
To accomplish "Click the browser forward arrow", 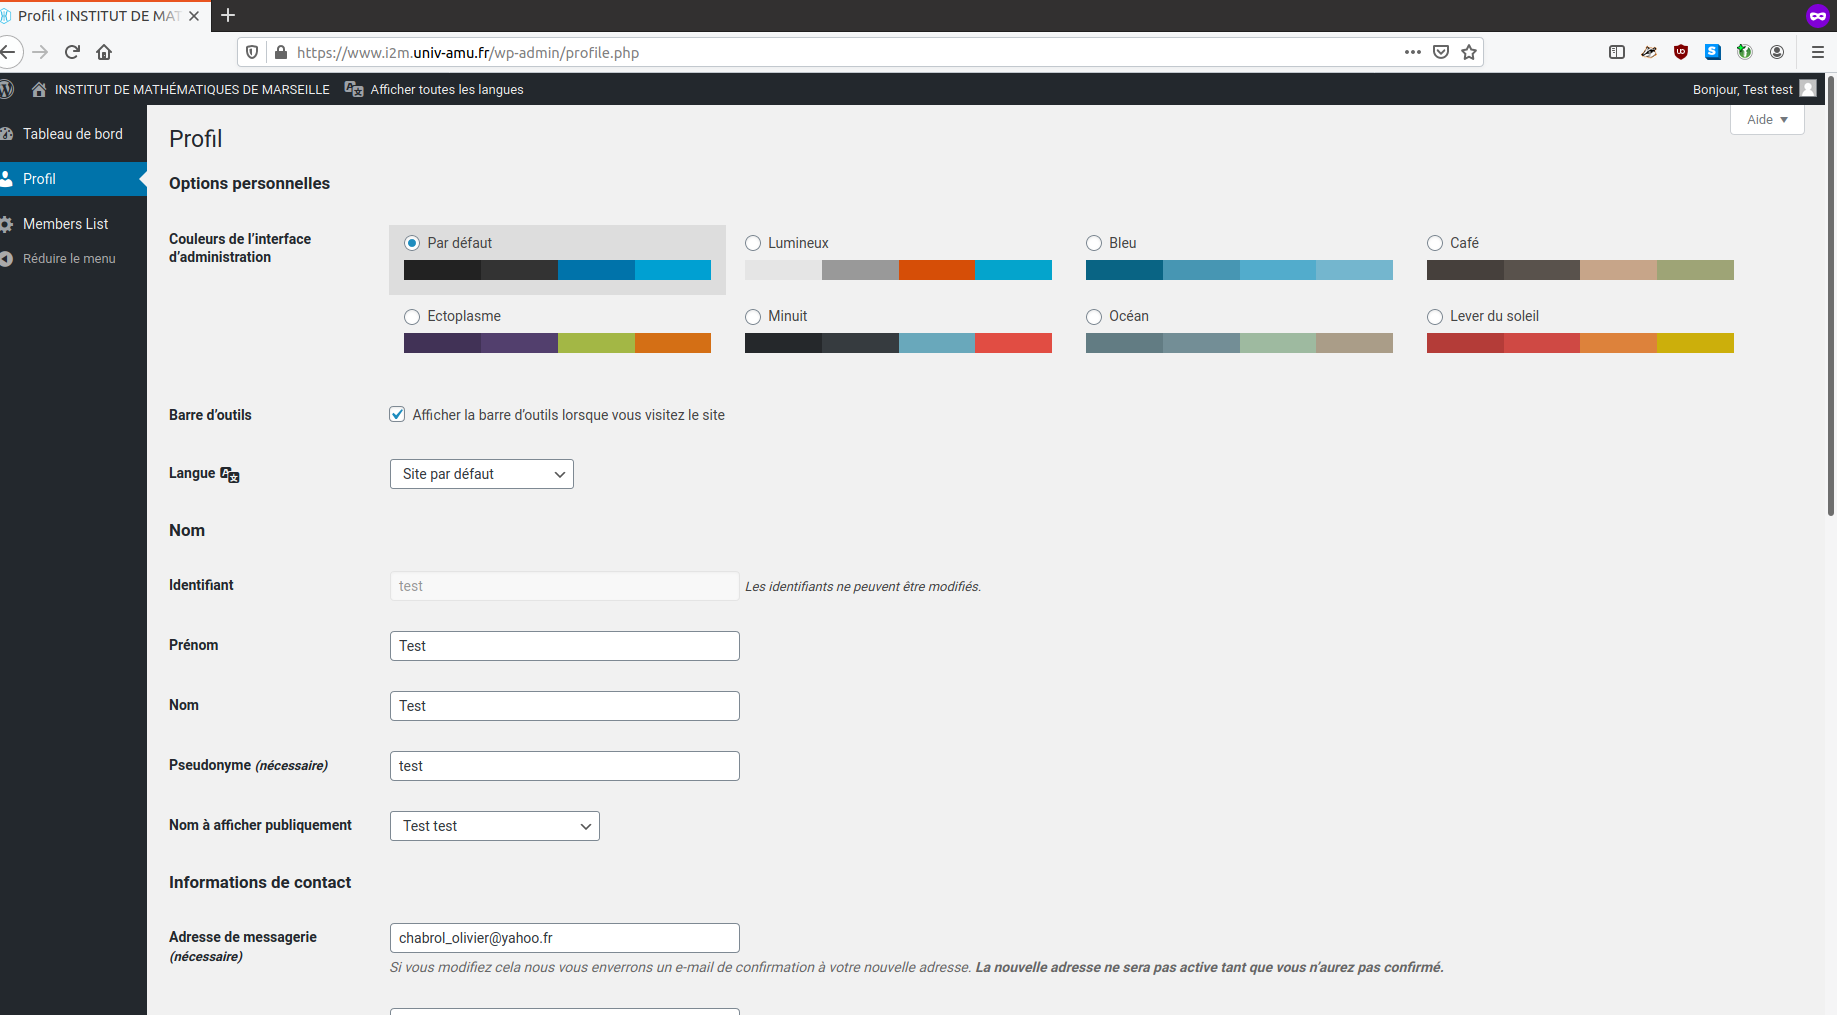I will pyautogui.click(x=40, y=52).
